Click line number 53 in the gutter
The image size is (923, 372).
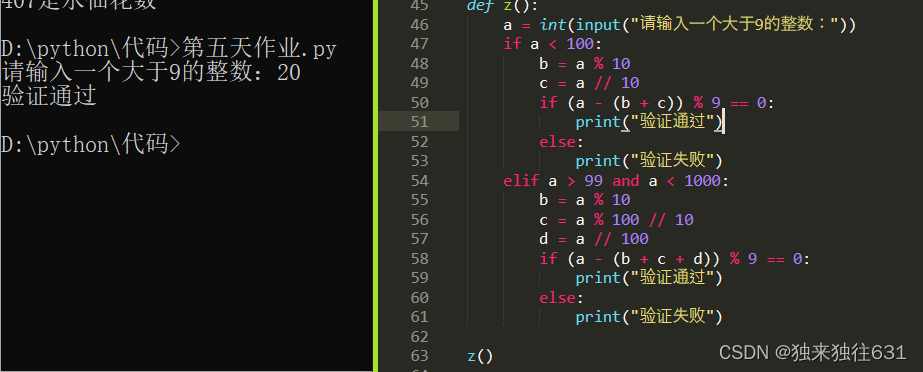click(x=419, y=161)
